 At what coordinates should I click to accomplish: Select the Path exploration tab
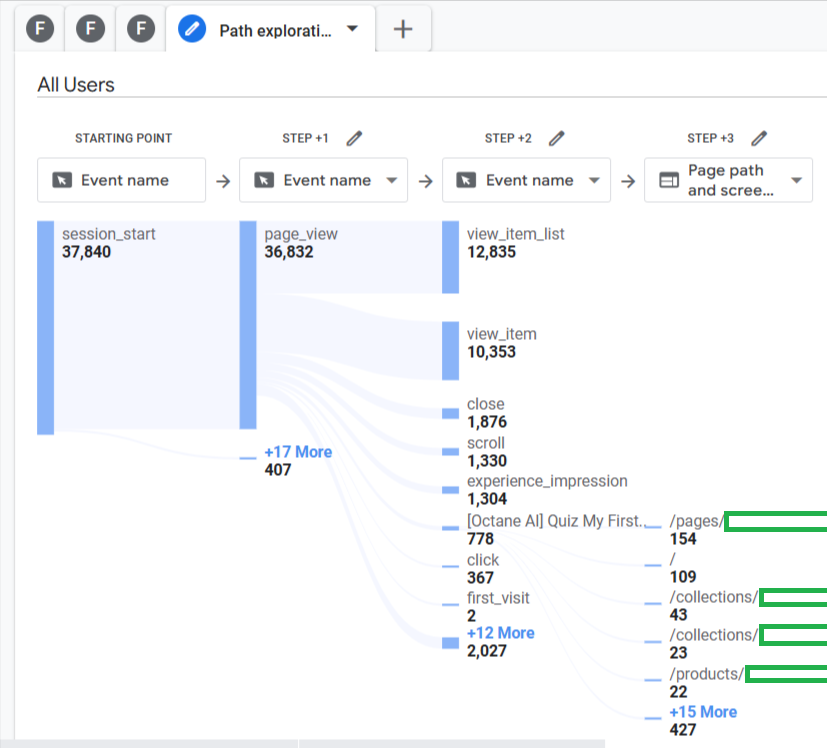(x=270, y=30)
